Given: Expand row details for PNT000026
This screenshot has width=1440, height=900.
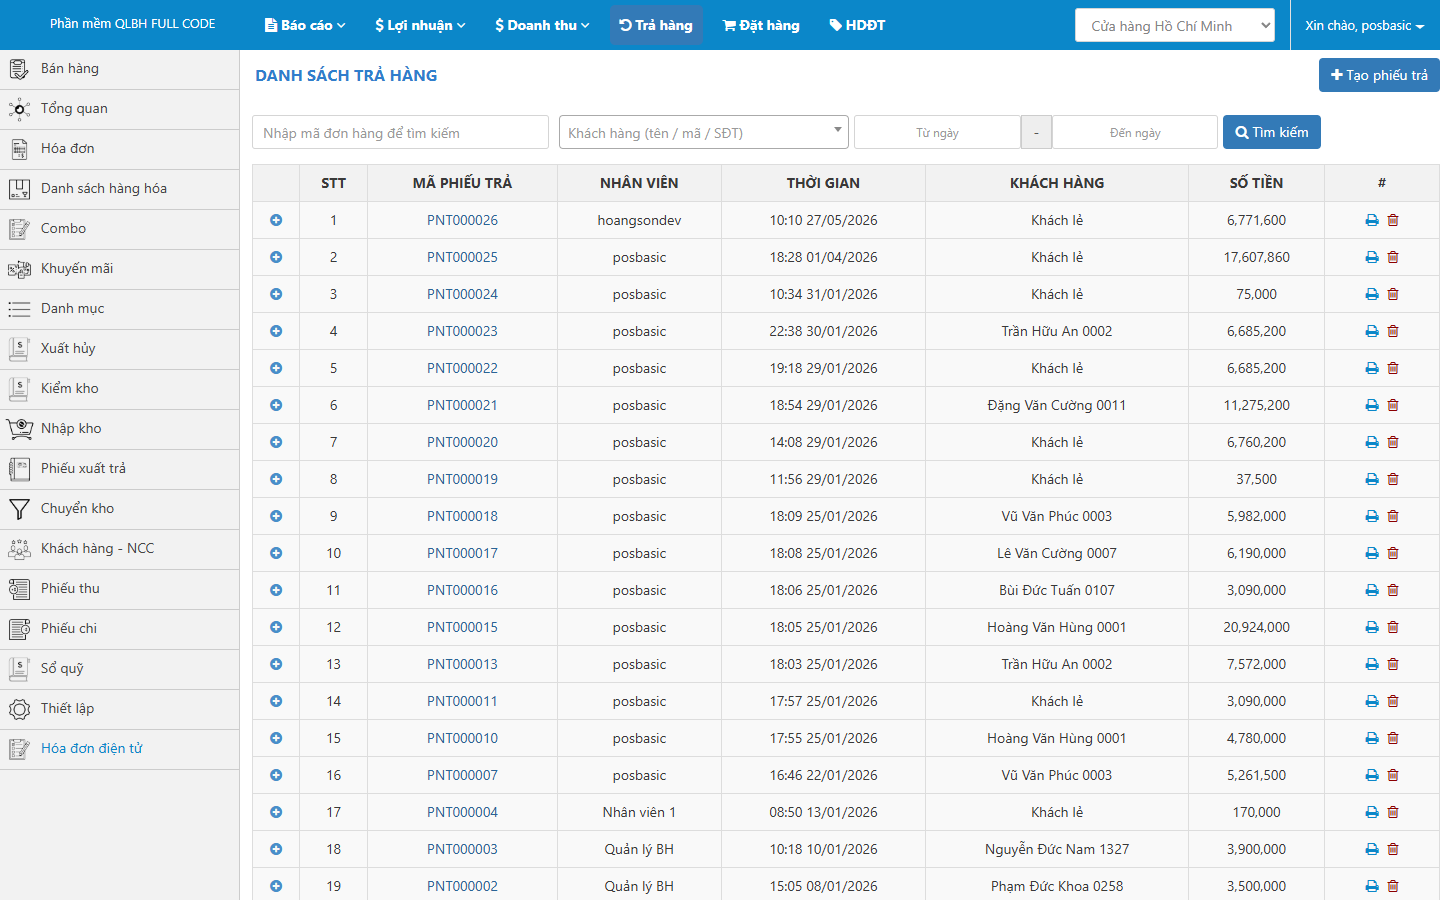Looking at the screenshot, I should coord(276,220).
